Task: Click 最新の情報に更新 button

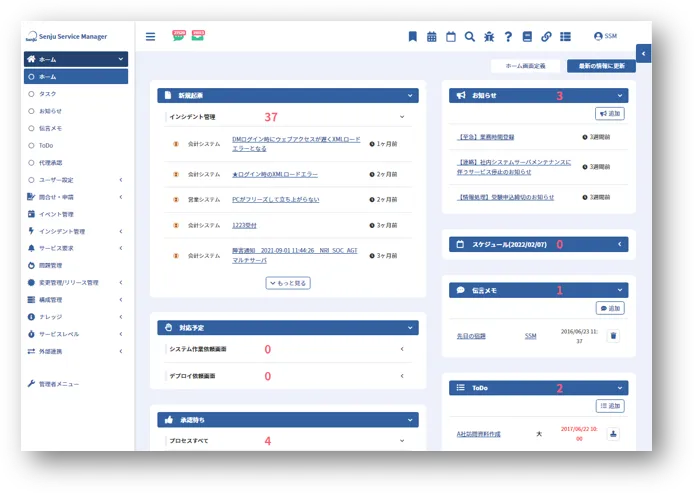Action: pos(600,66)
